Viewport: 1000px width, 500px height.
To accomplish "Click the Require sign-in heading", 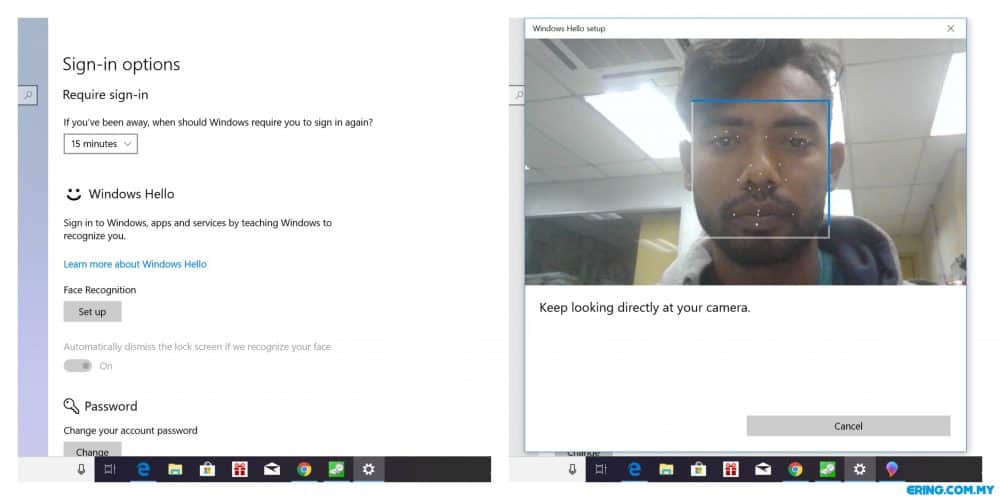I will coord(105,95).
